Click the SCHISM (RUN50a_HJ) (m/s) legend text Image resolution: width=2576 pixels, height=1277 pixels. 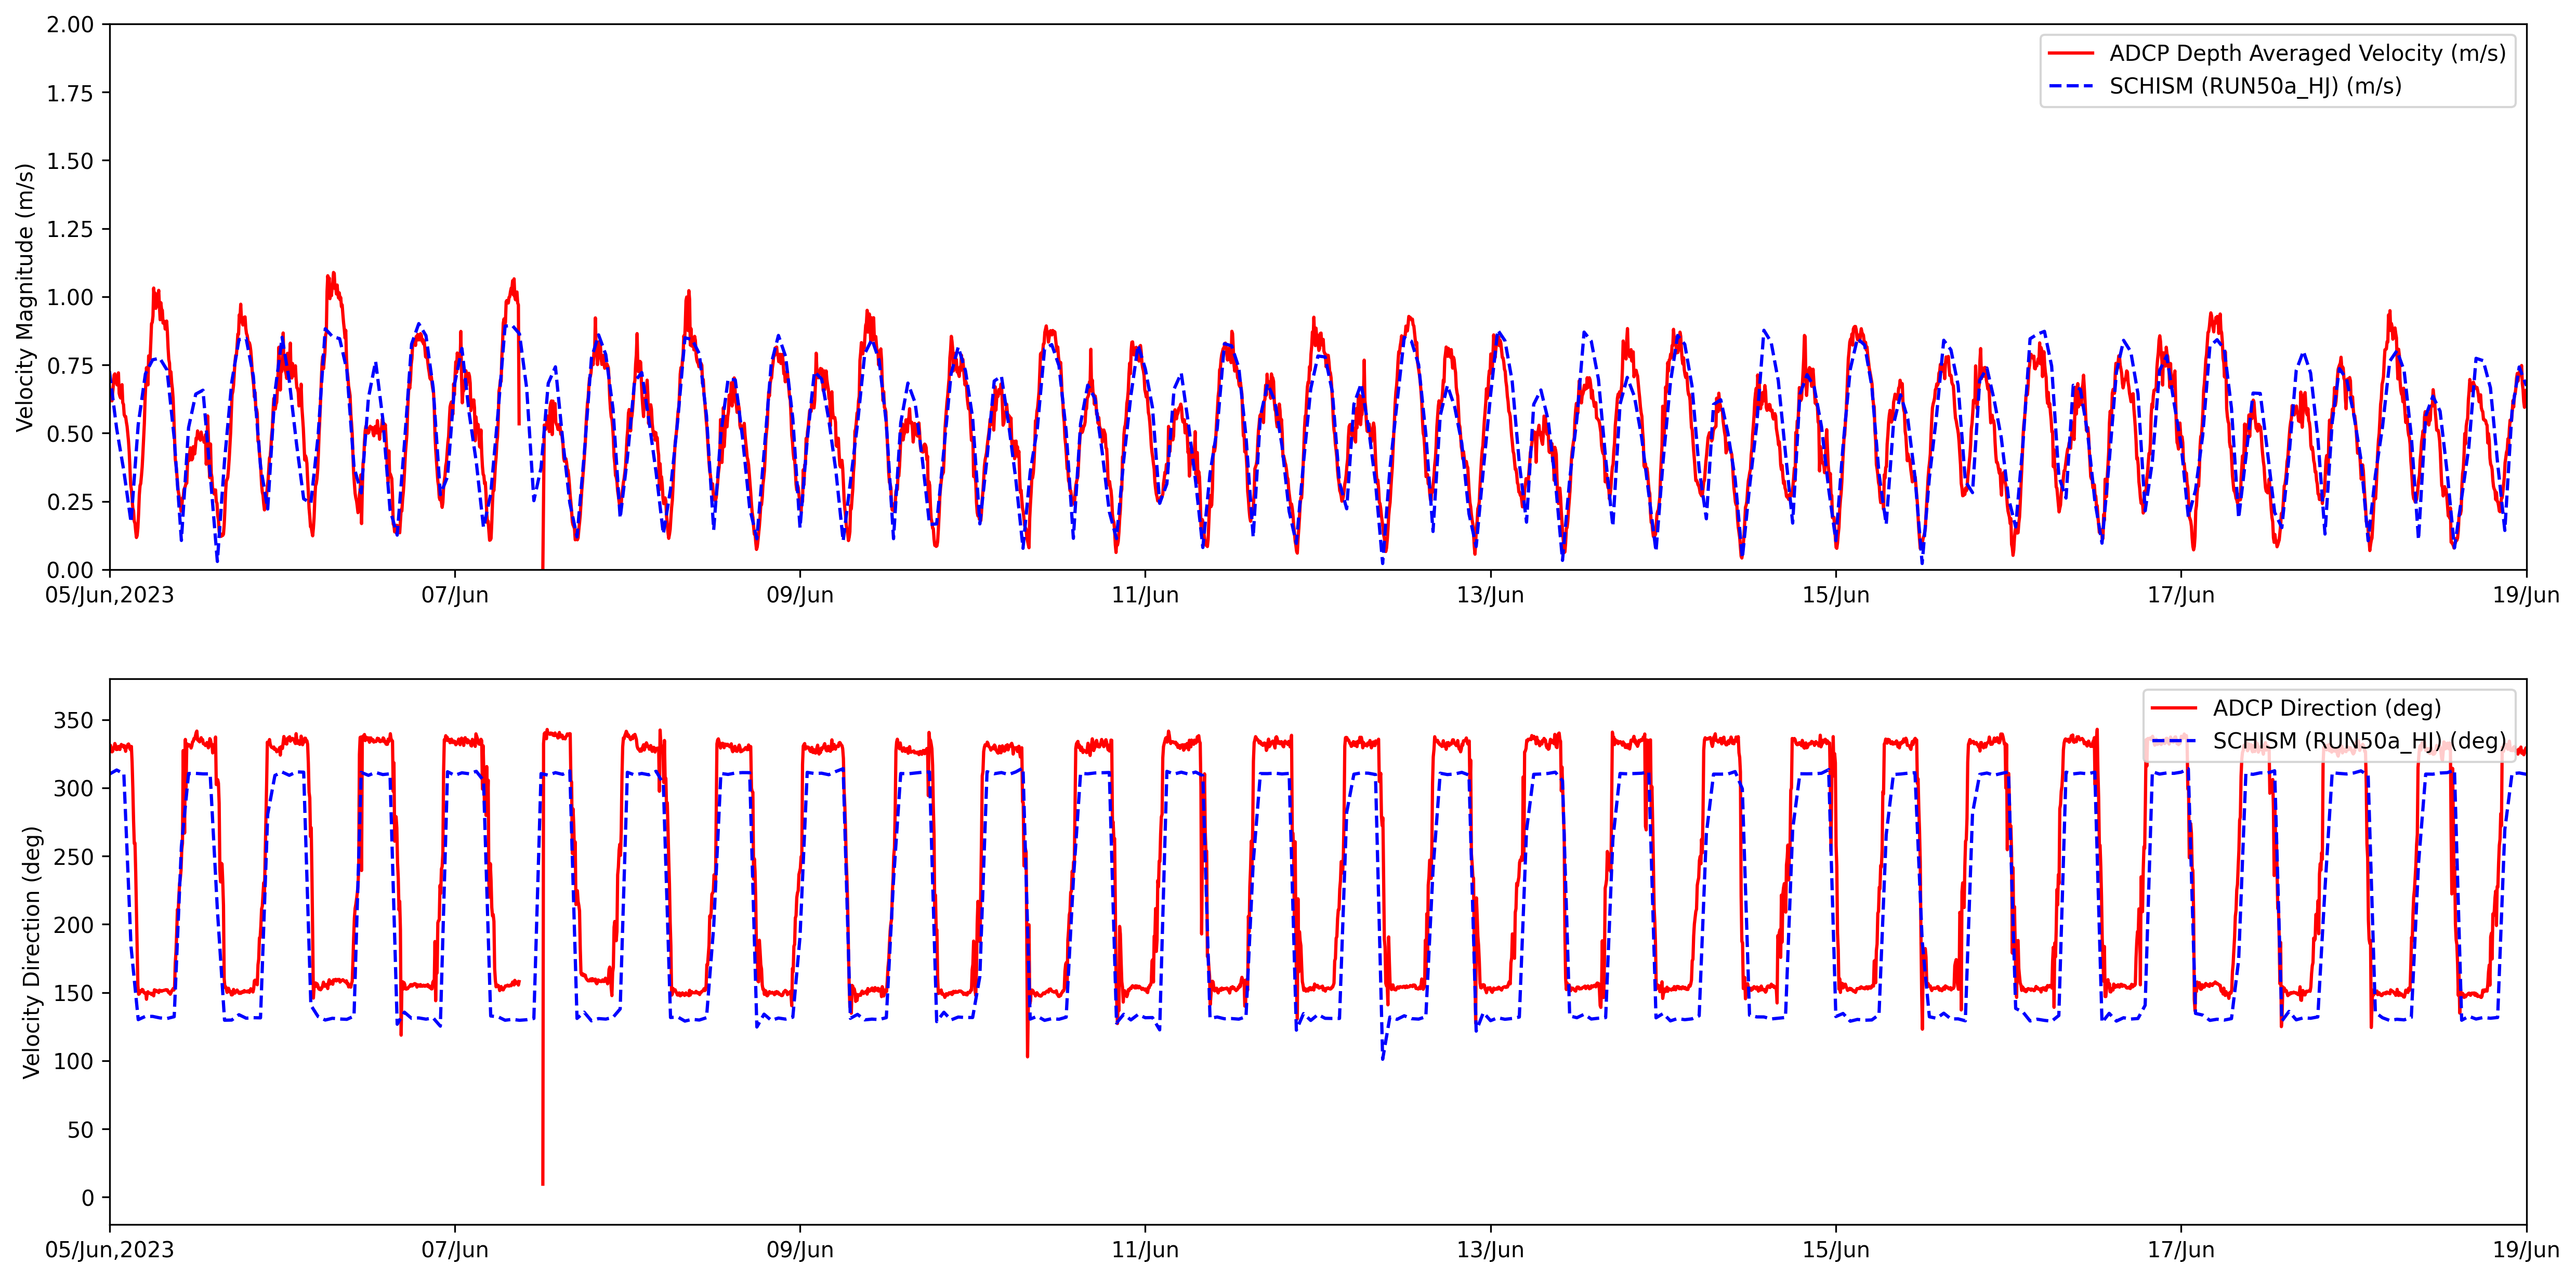(x=2255, y=86)
